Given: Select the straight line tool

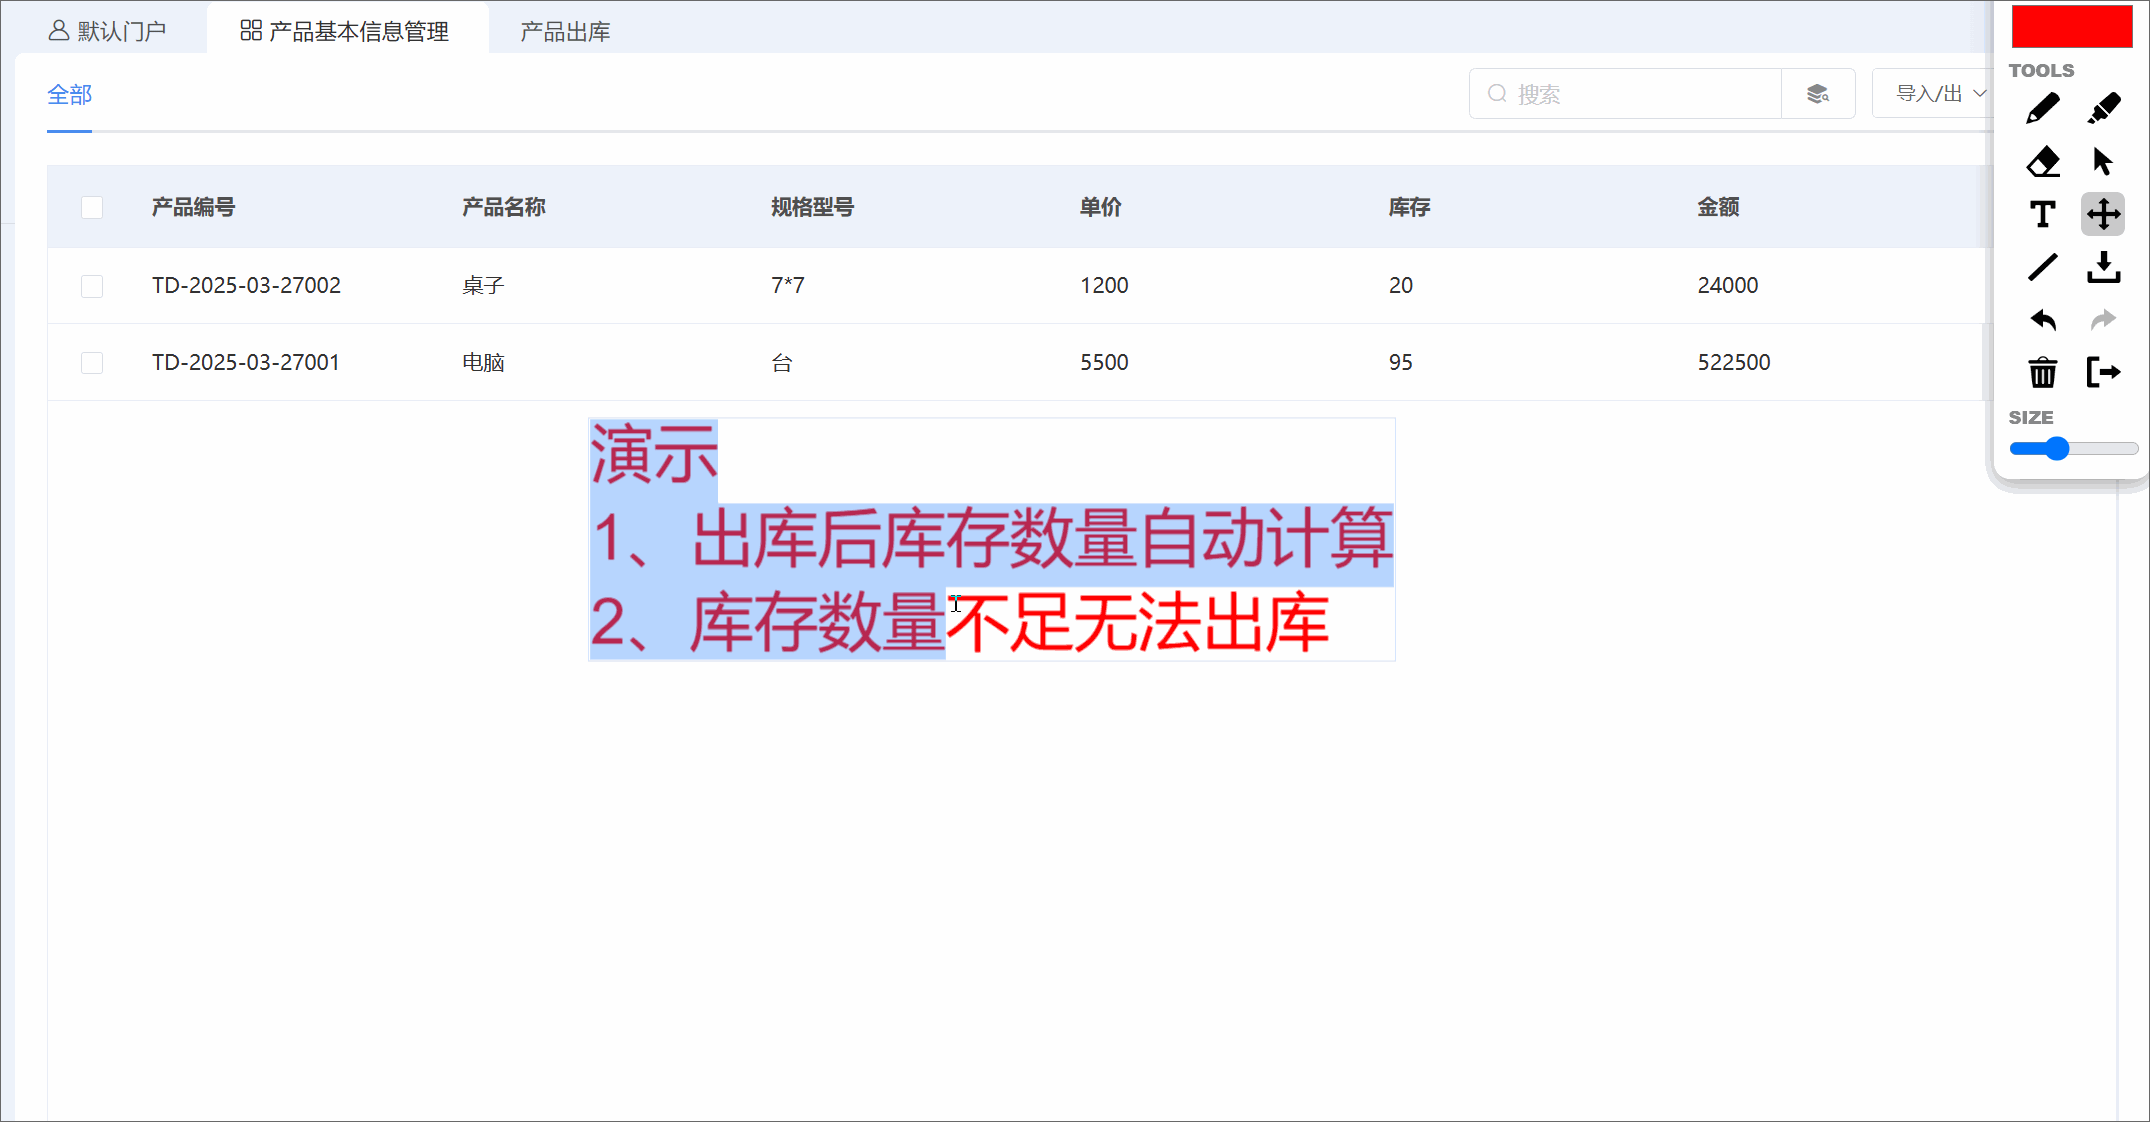Looking at the screenshot, I should tap(2042, 267).
